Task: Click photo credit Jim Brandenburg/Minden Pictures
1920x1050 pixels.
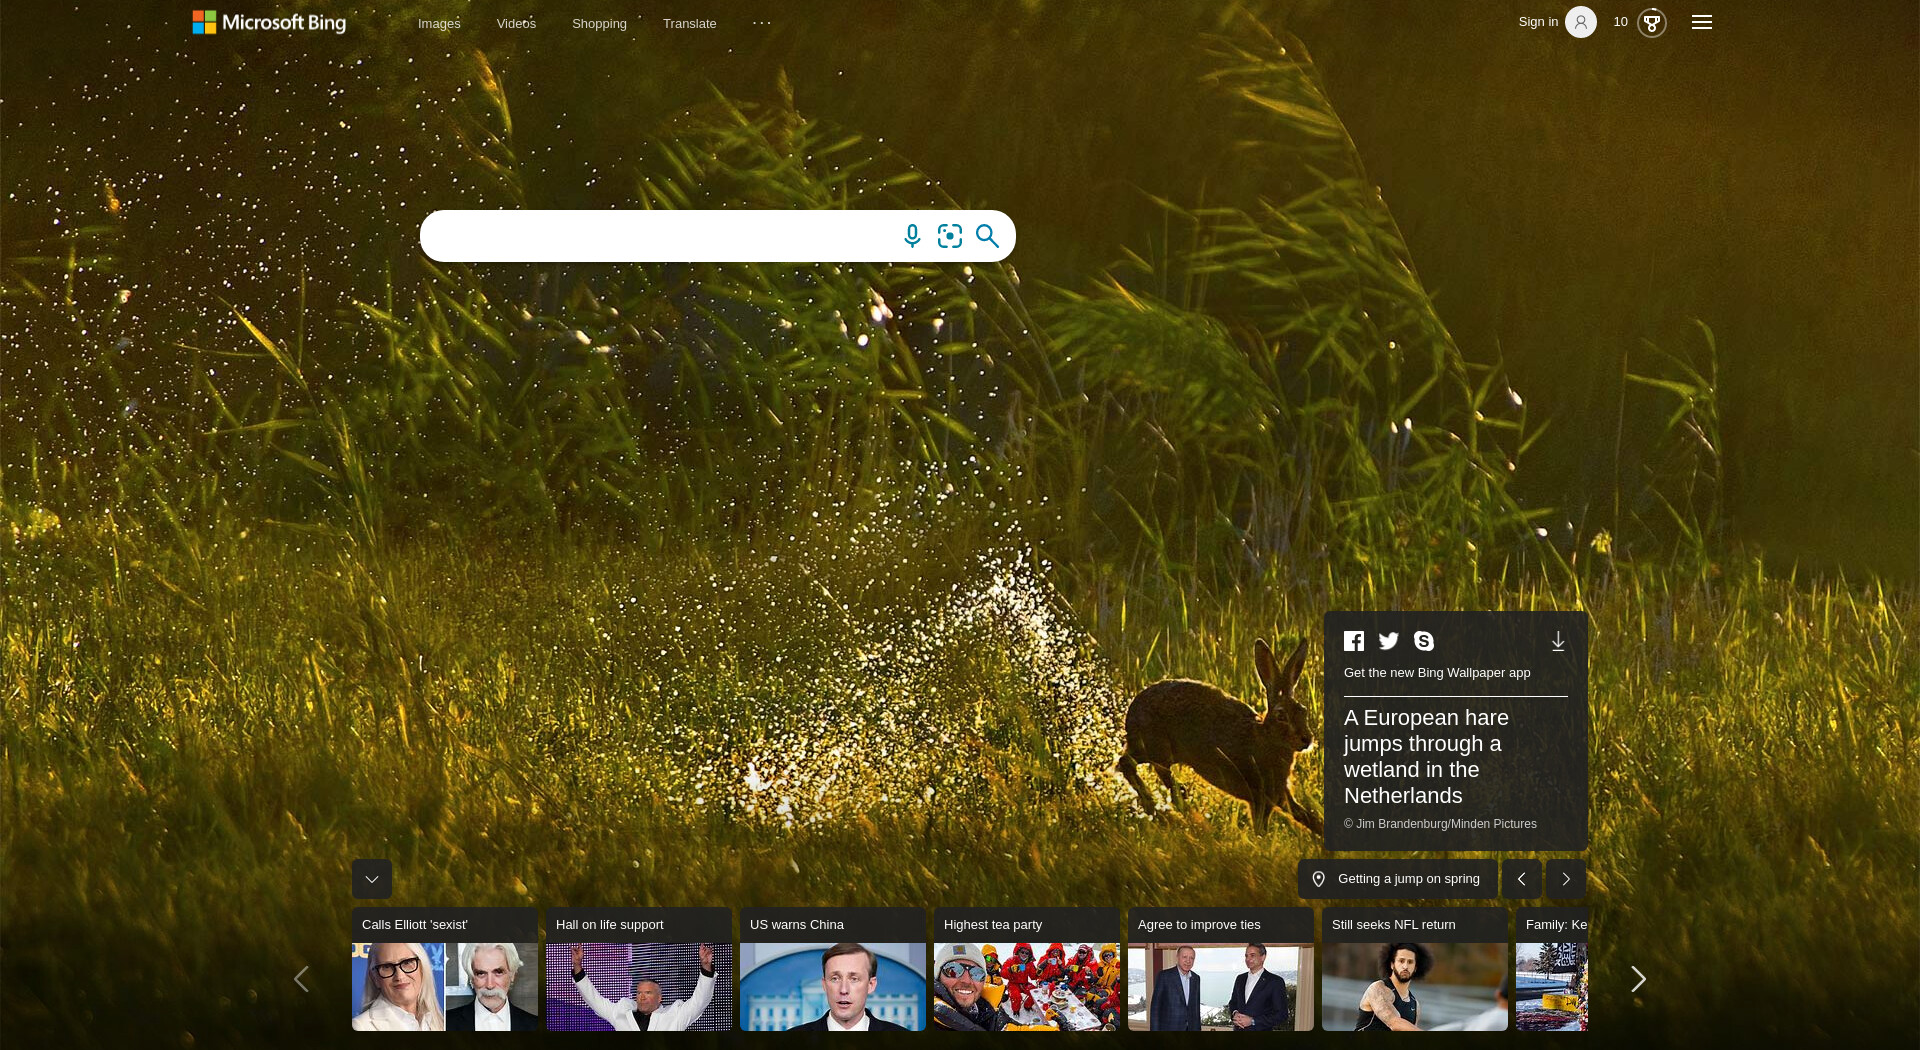Action: (1440, 824)
